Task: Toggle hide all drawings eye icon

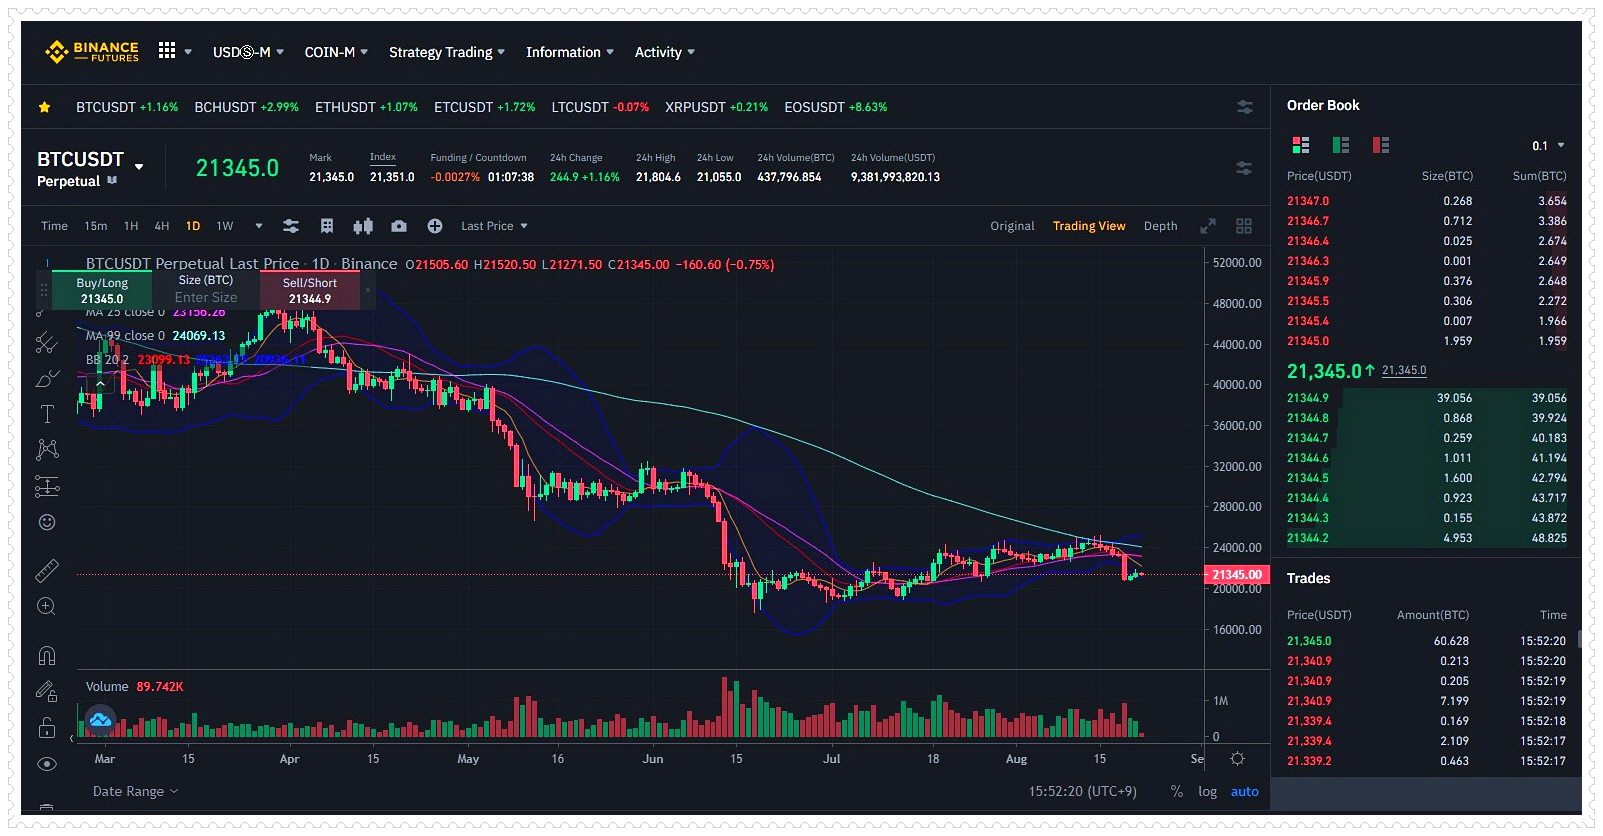Action: coord(46,764)
